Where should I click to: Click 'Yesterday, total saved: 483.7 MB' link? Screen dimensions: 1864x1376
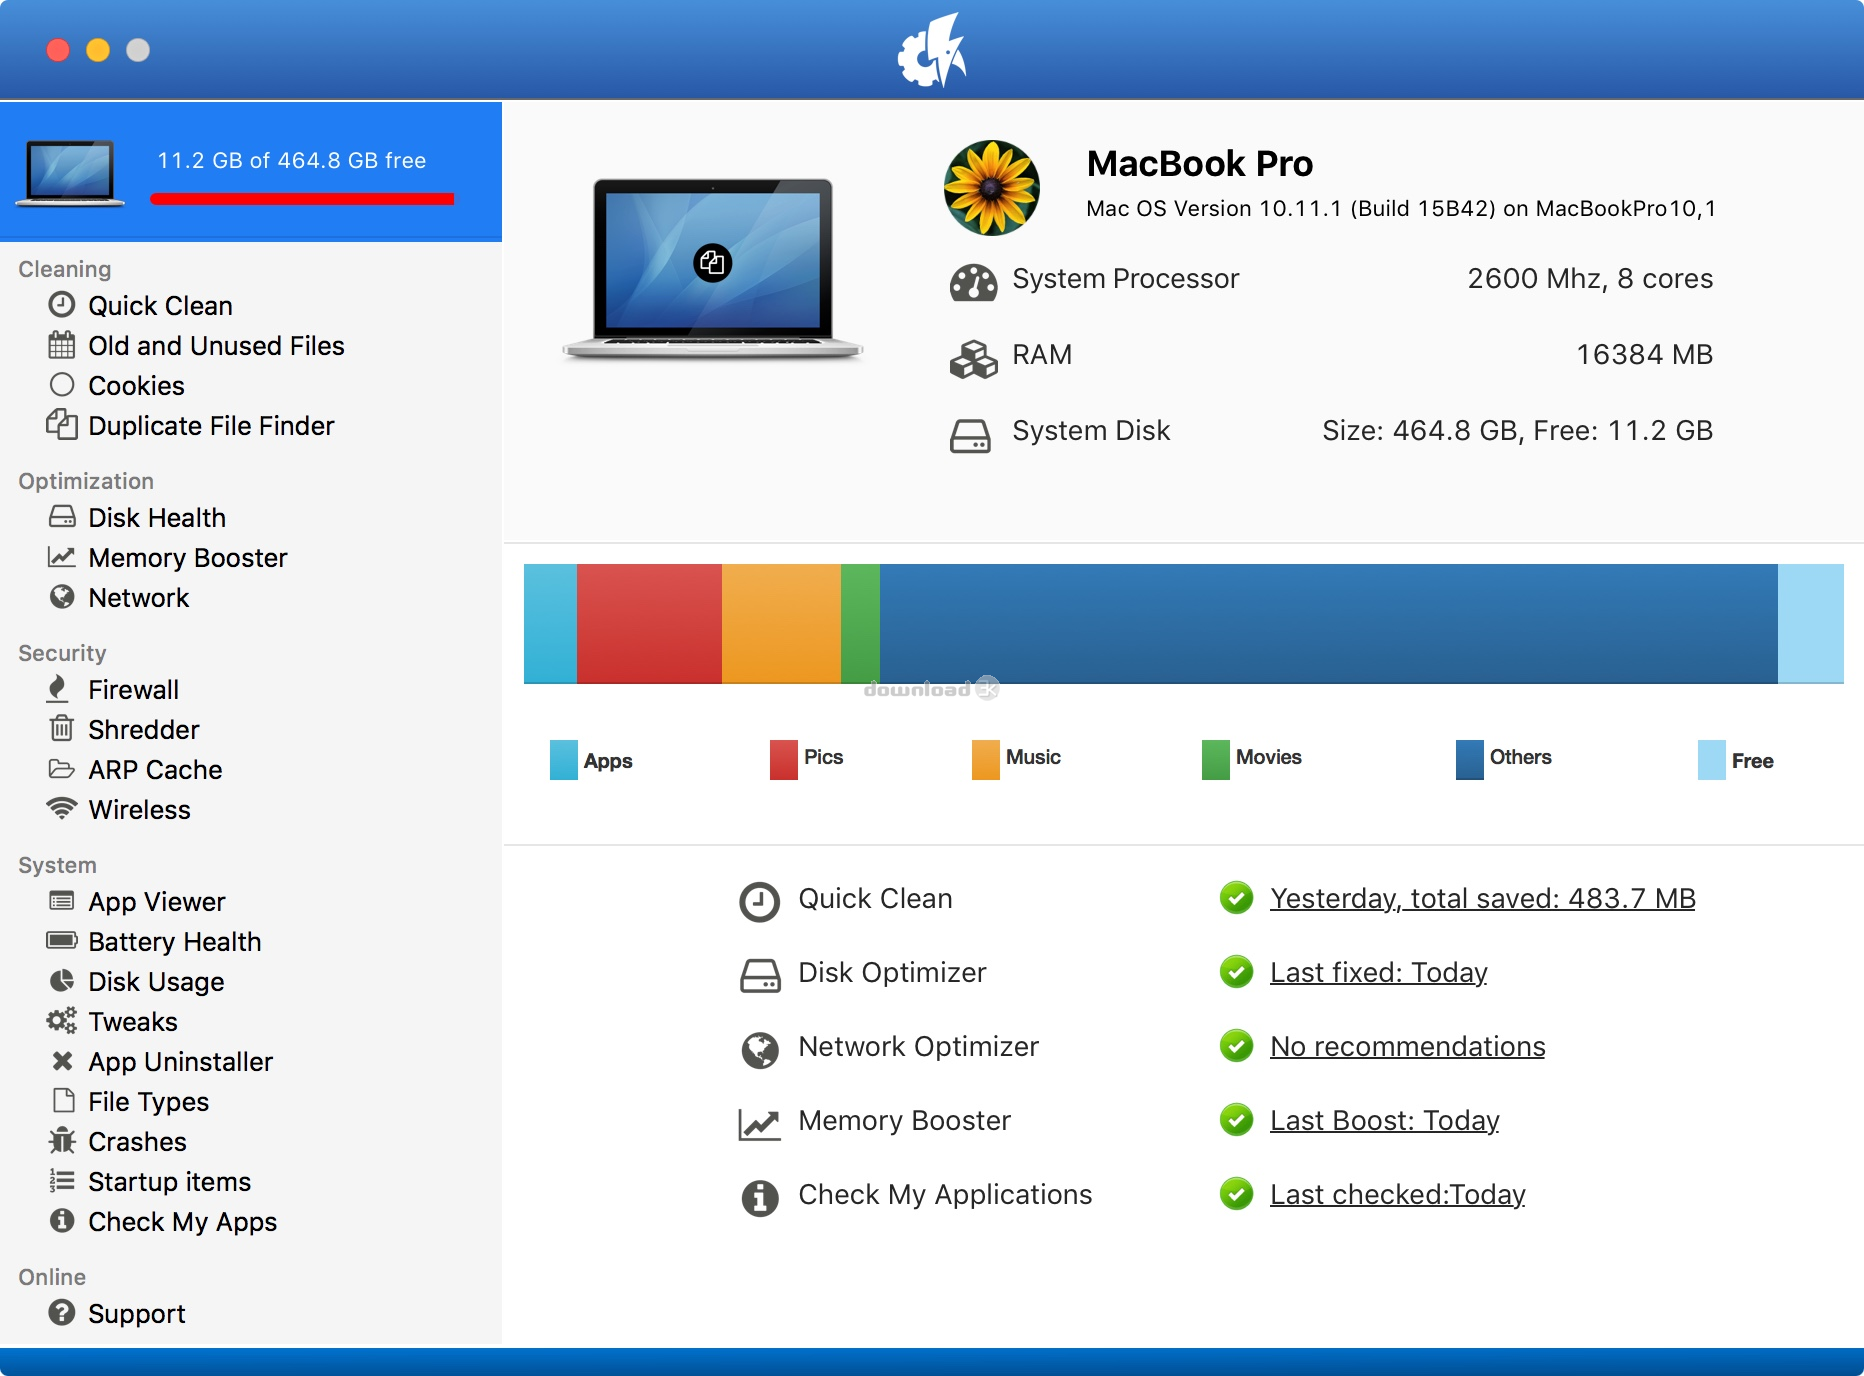(1482, 899)
